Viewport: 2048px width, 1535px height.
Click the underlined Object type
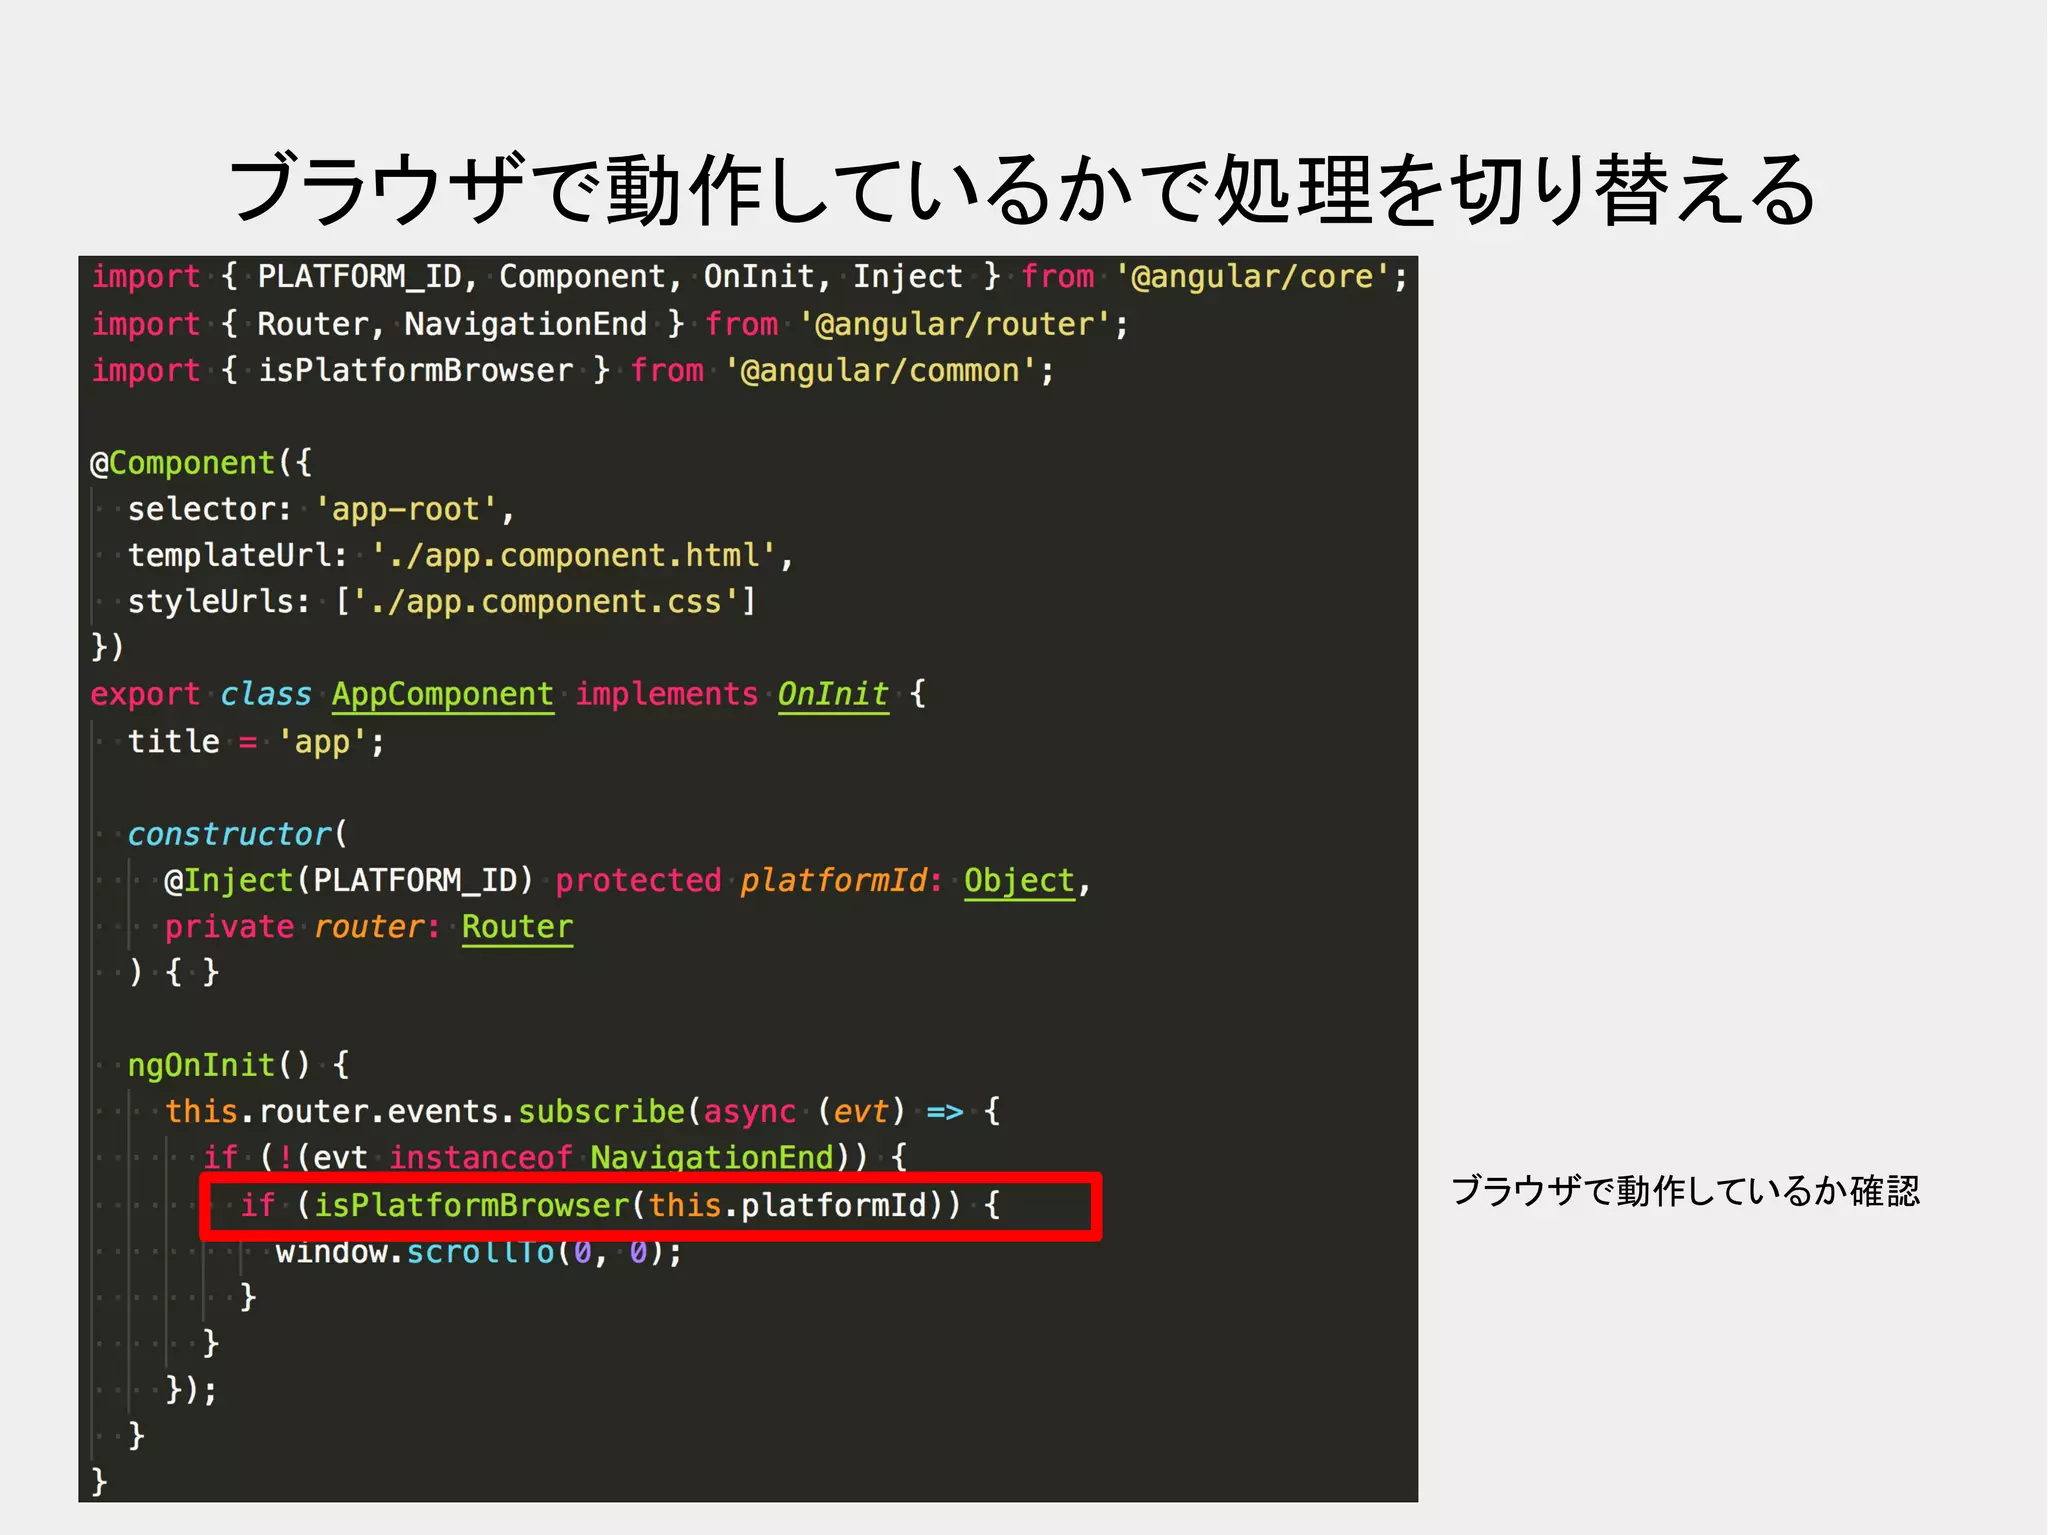tap(1019, 881)
